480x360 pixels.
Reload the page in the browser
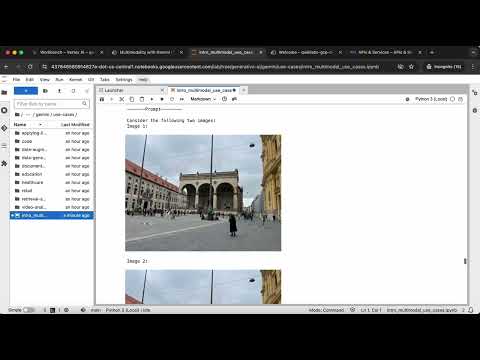(x=30, y=67)
